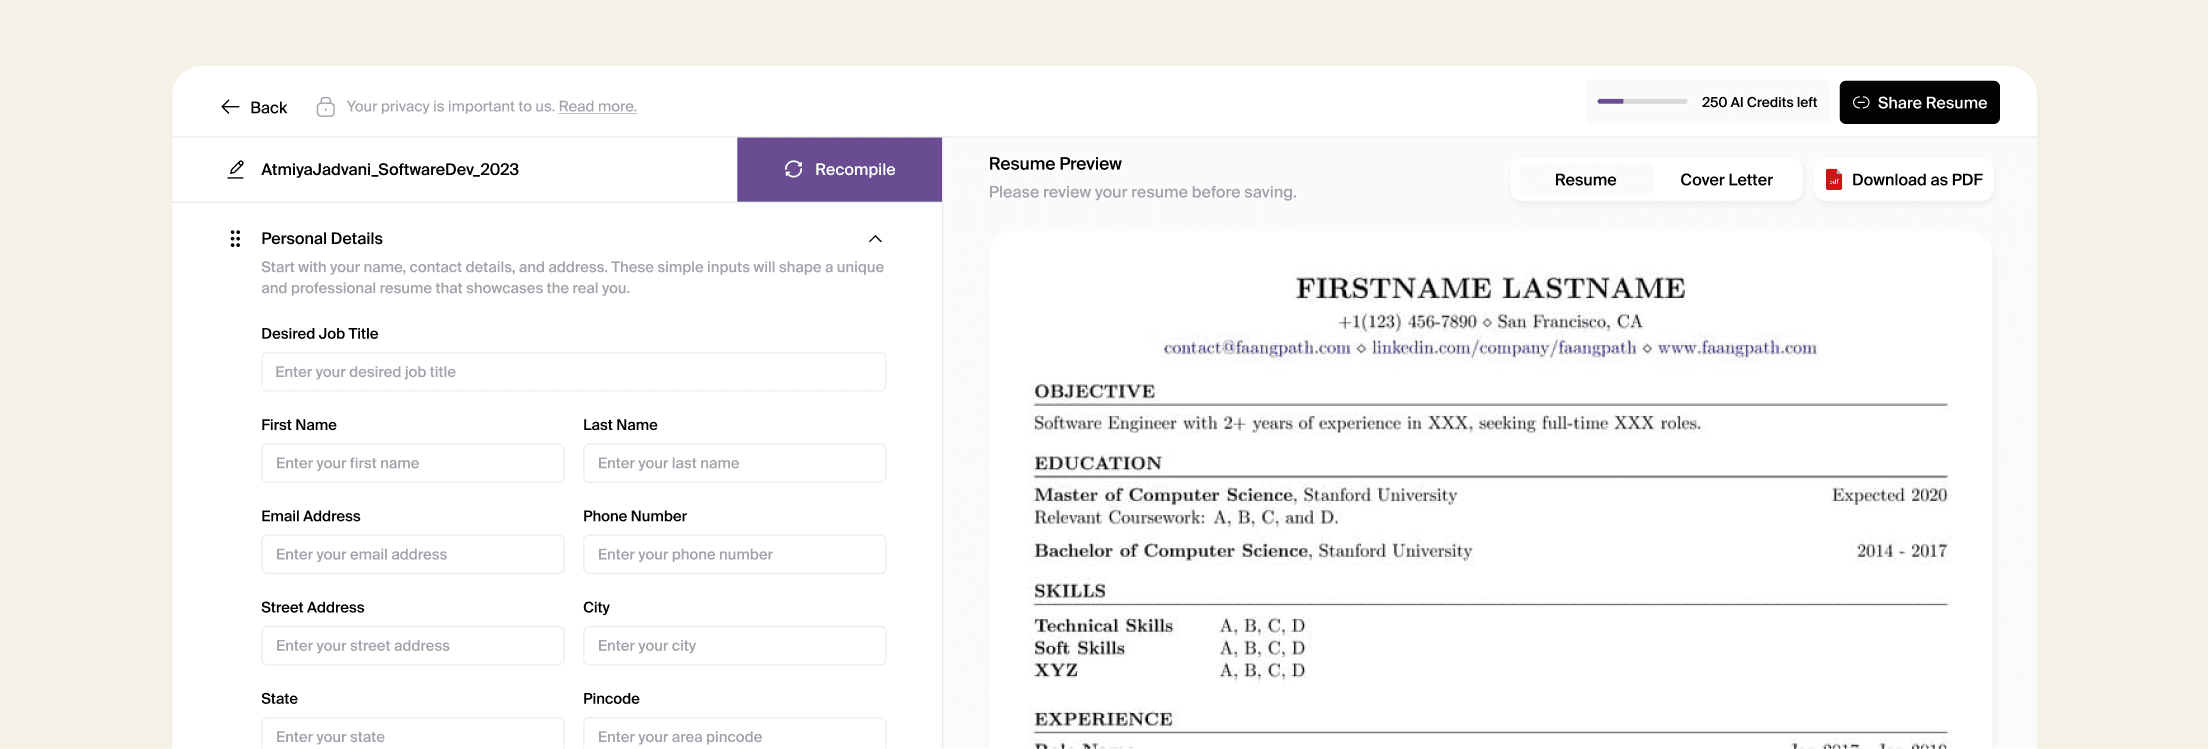Click 'Technical Skills' row in preview

click(x=1169, y=626)
